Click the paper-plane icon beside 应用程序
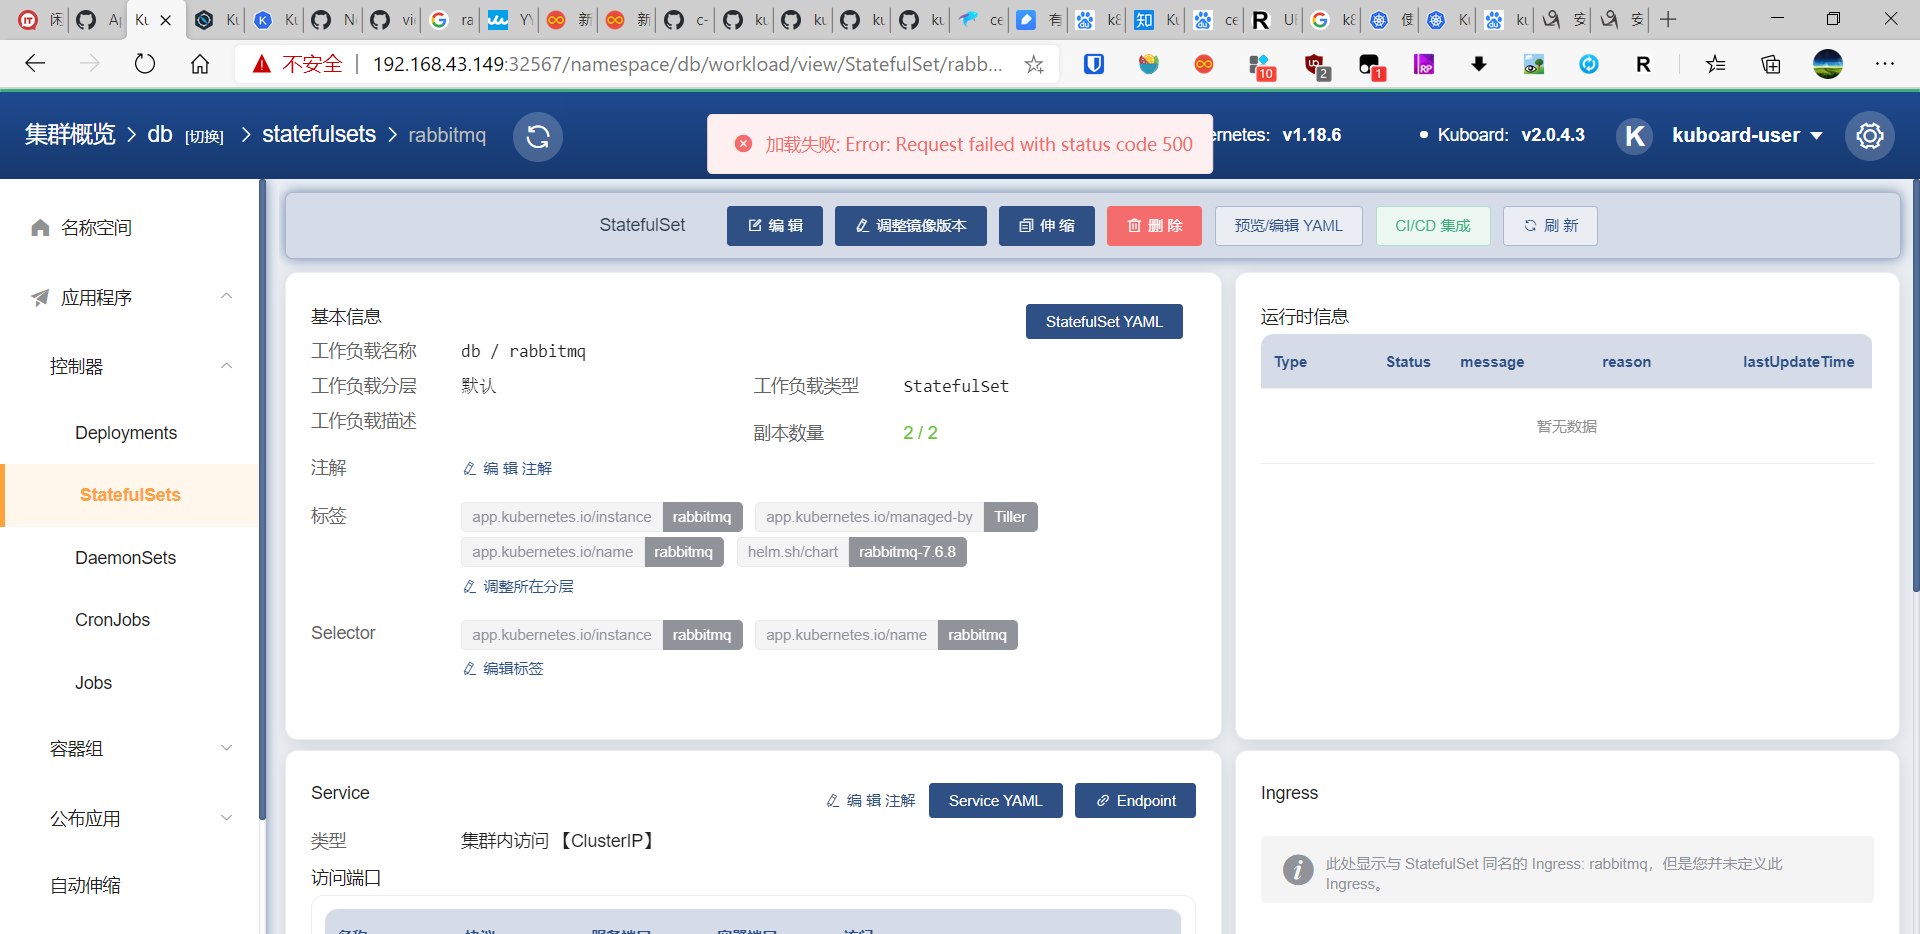 click(x=38, y=296)
